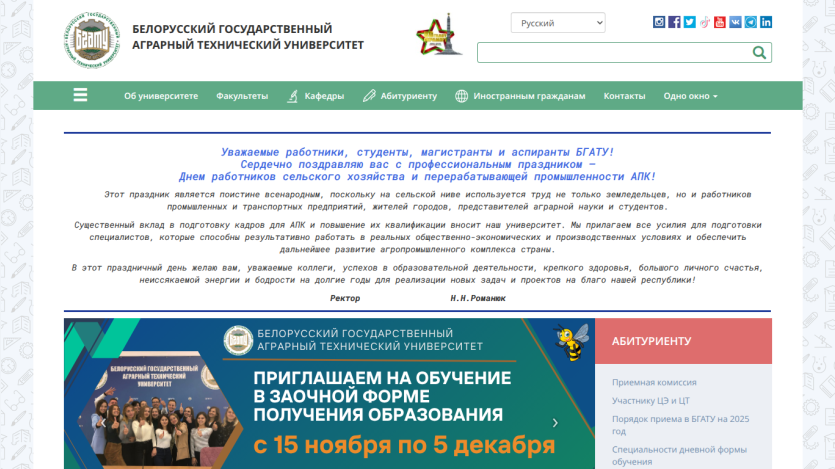Open Порядок приема в БГАТУ на 2025 год

tap(681, 425)
